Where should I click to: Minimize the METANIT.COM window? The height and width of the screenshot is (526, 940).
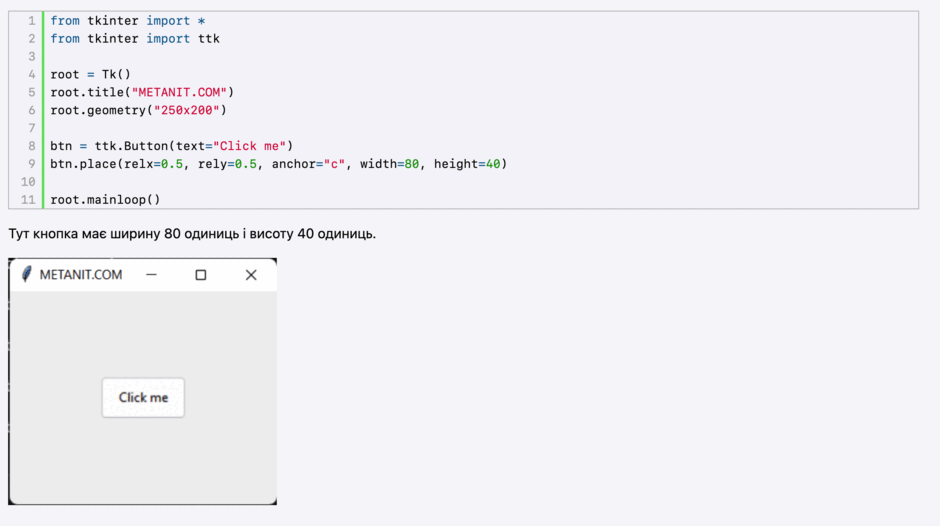pyautogui.click(x=151, y=275)
